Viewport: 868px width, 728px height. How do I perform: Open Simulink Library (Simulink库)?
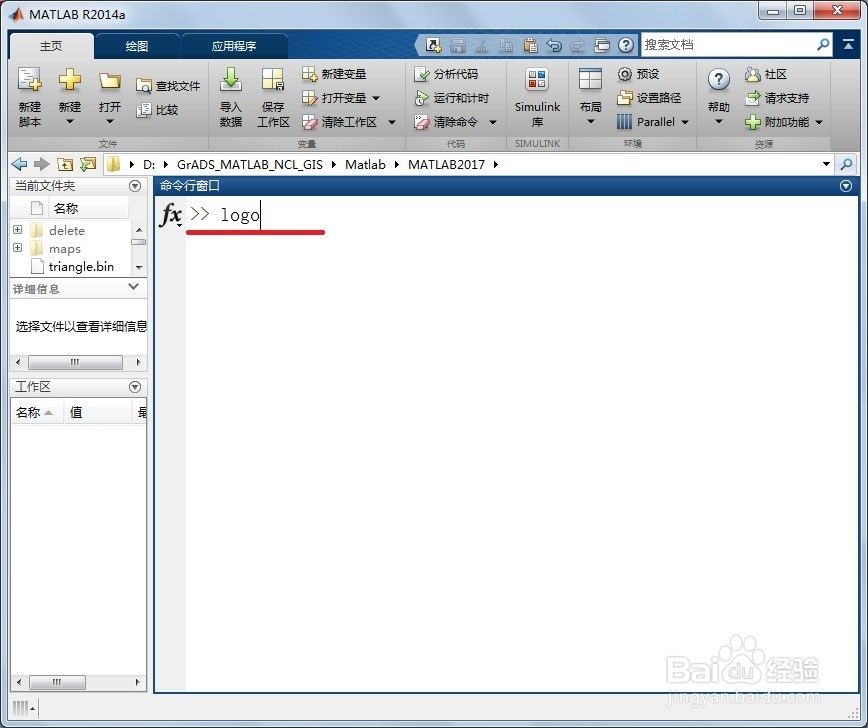tap(537, 98)
